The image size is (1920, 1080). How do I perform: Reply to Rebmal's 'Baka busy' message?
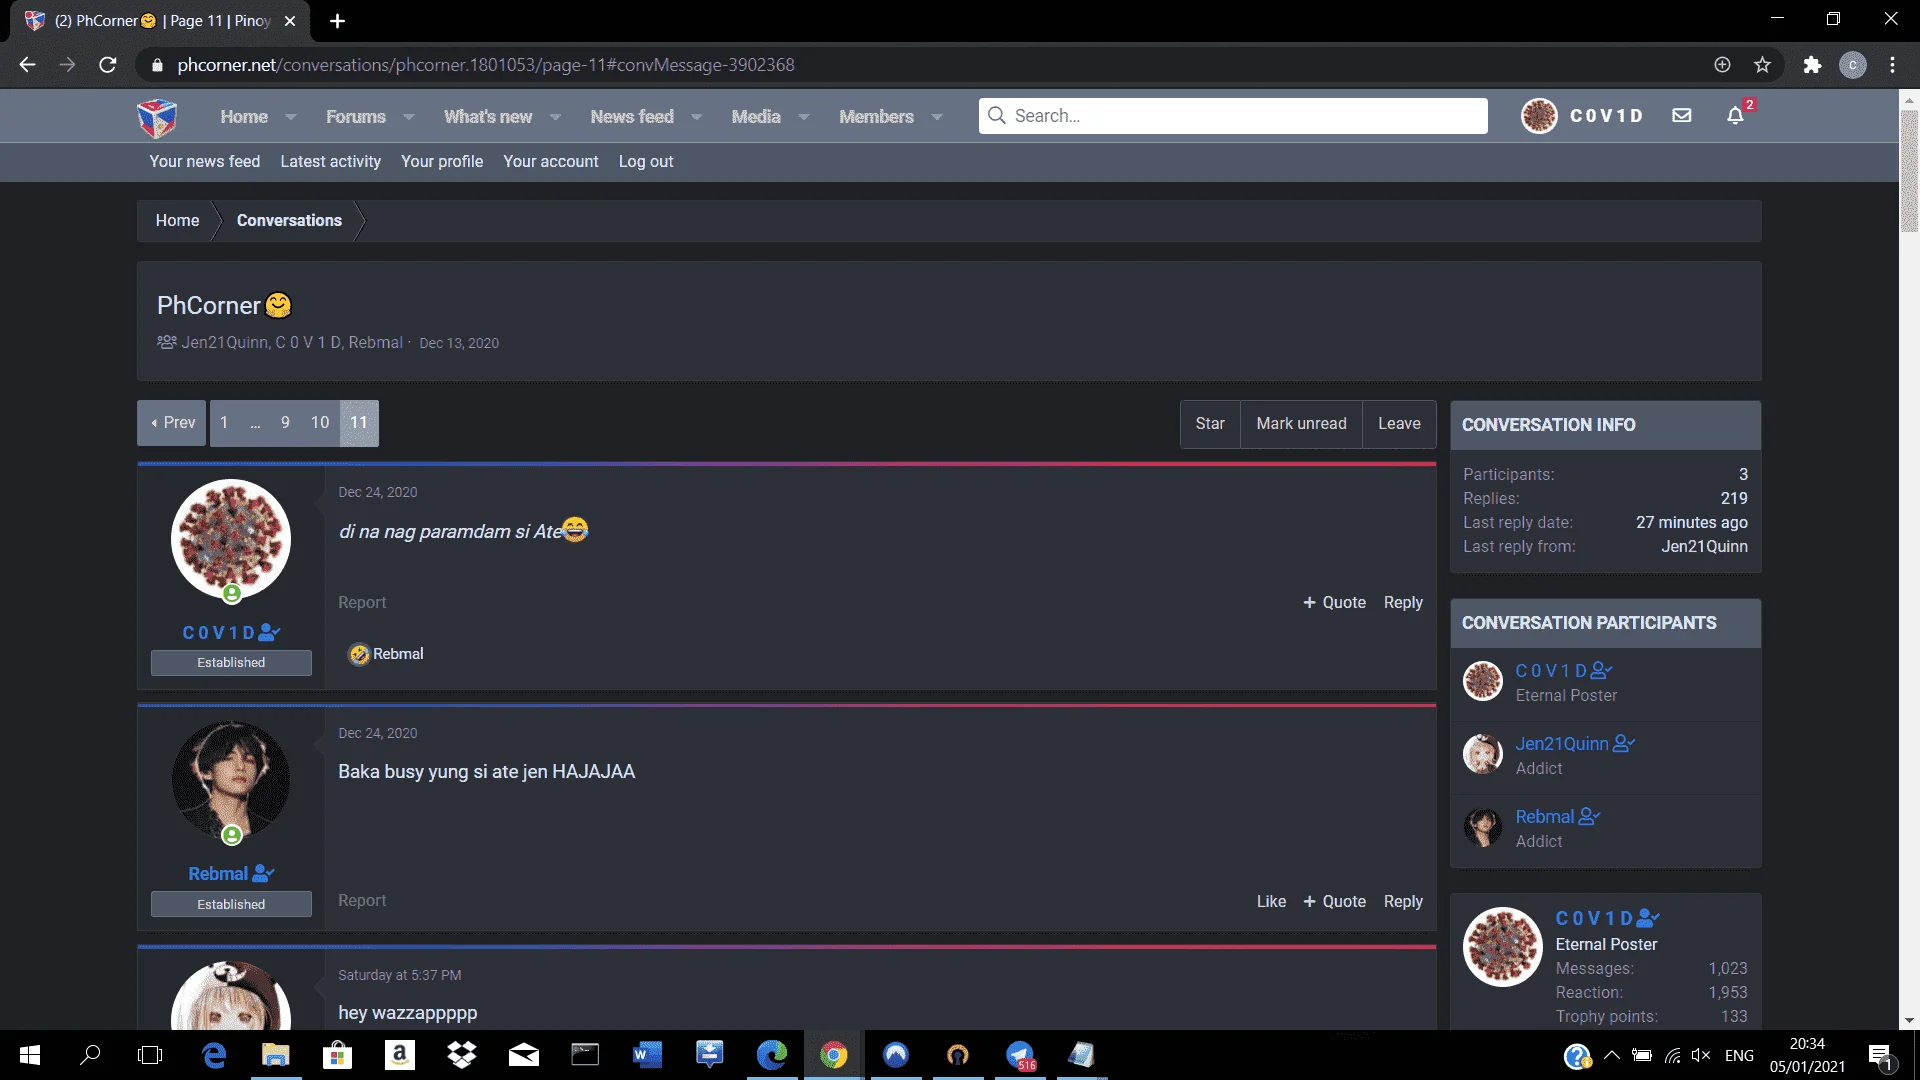[1403, 902]
